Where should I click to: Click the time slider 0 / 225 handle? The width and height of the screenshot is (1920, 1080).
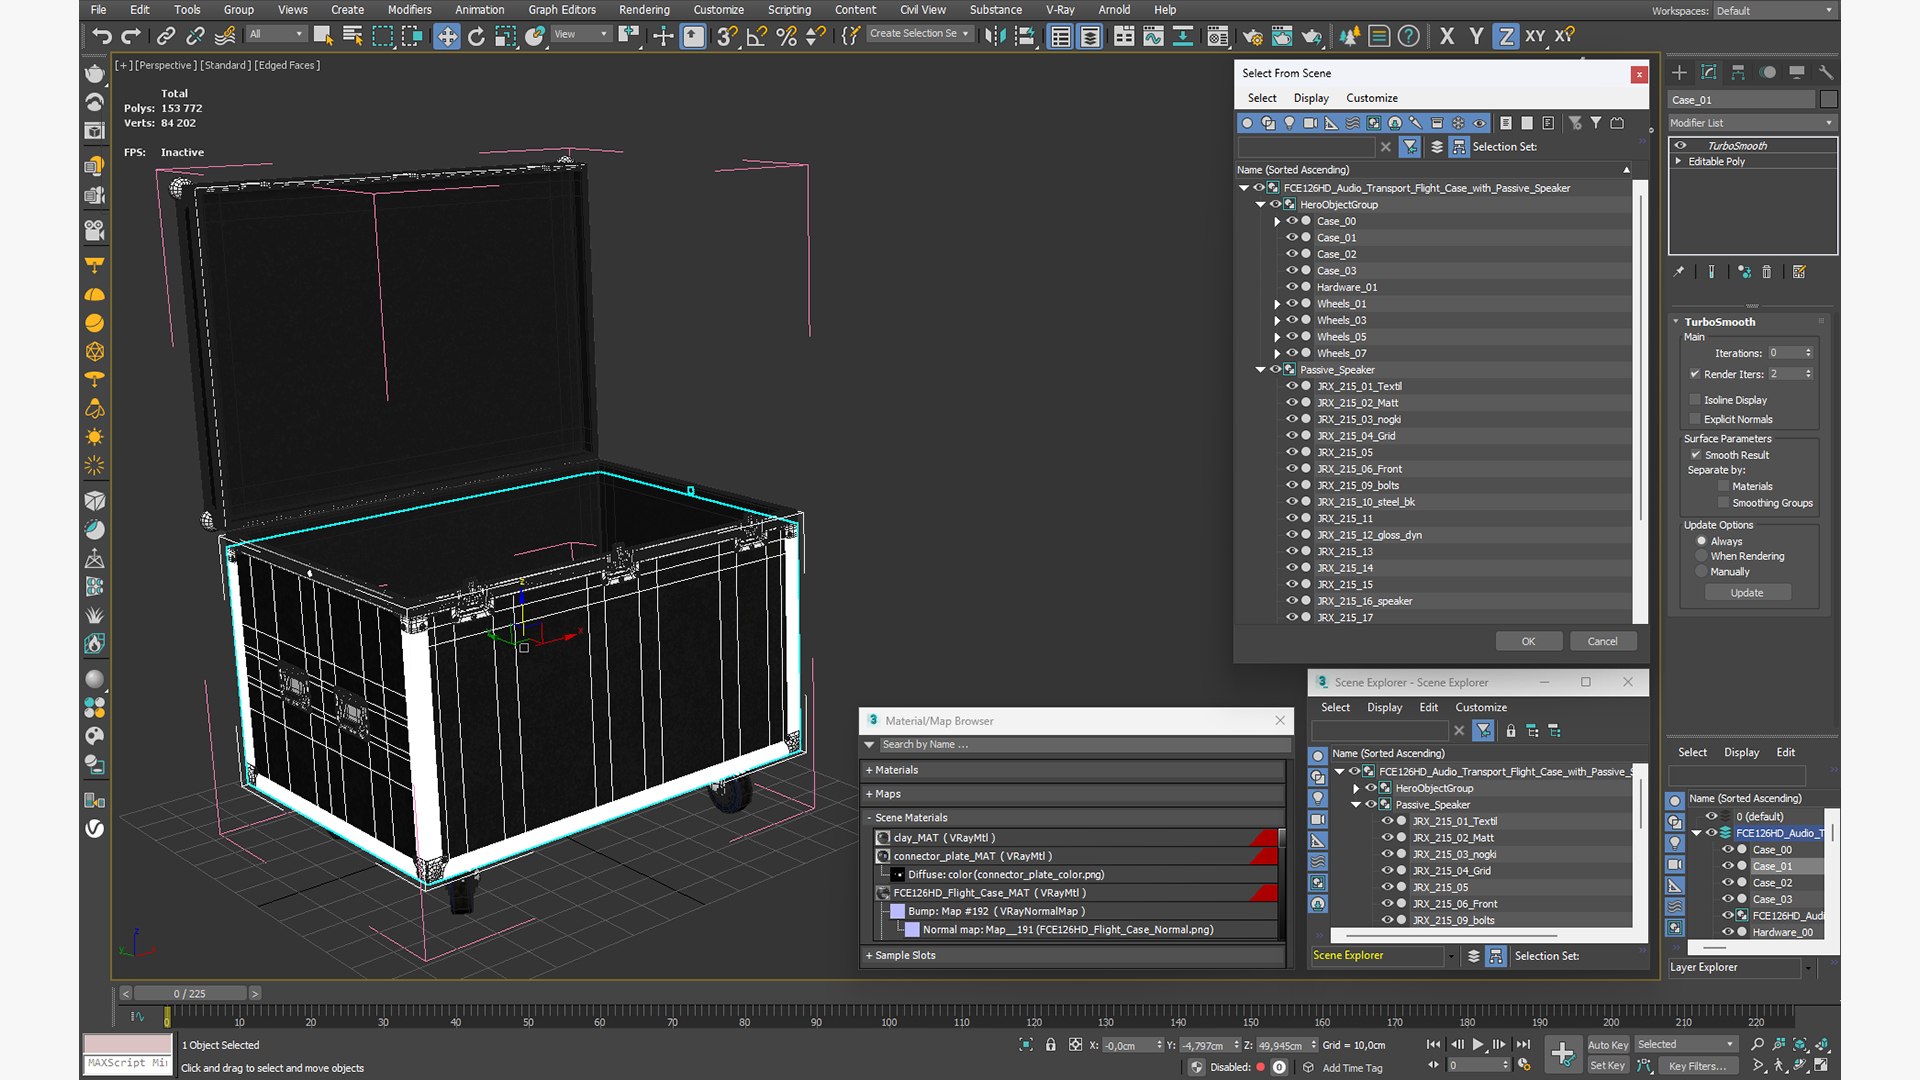pyautogui.click(x=190, y=993)
